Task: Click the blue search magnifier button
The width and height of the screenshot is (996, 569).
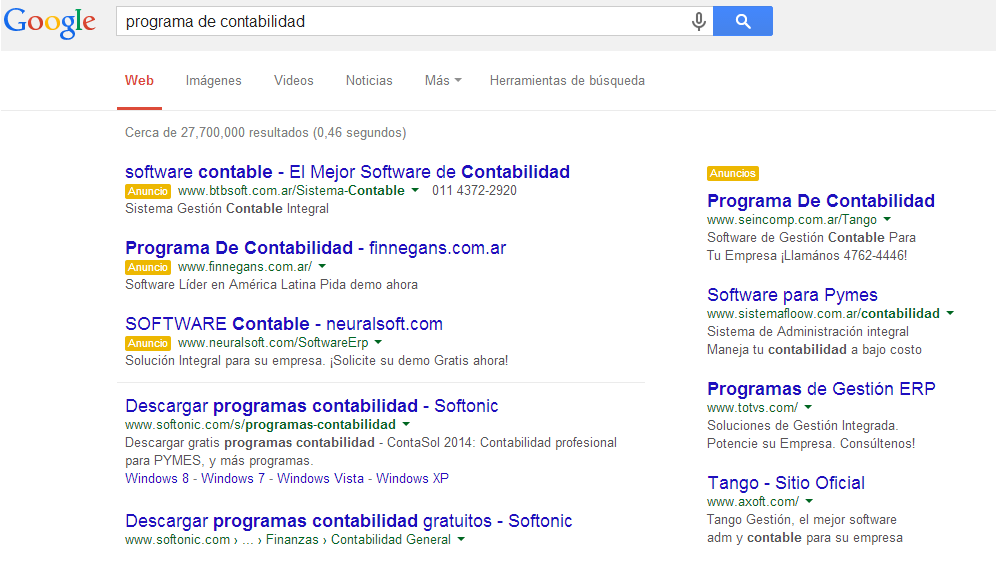Action: tap(743, 21)
